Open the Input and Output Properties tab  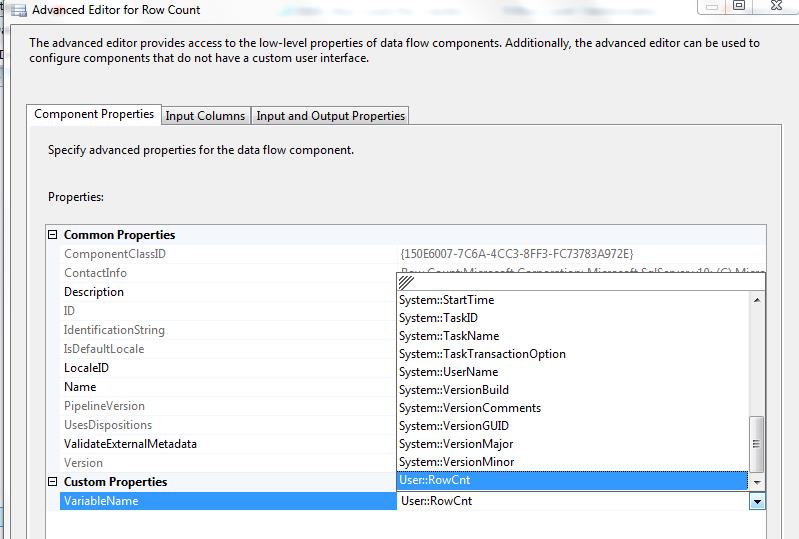pyautogui.click(x=330, y=116)
